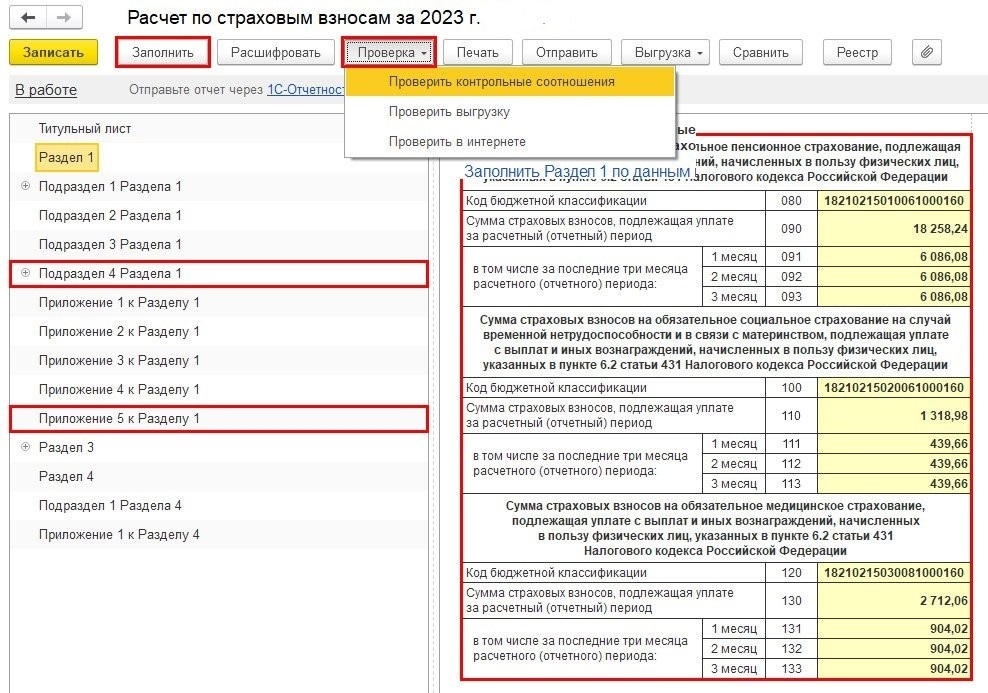Screen dimensions: 988x693
Task: Select Проверить в интернете option
Action: [457, 142]
